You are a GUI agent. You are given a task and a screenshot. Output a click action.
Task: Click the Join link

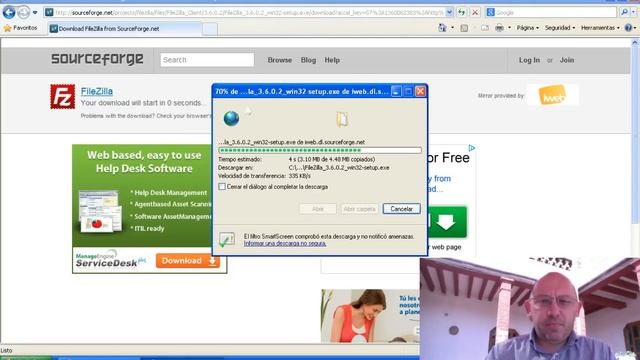click(567, 60)
